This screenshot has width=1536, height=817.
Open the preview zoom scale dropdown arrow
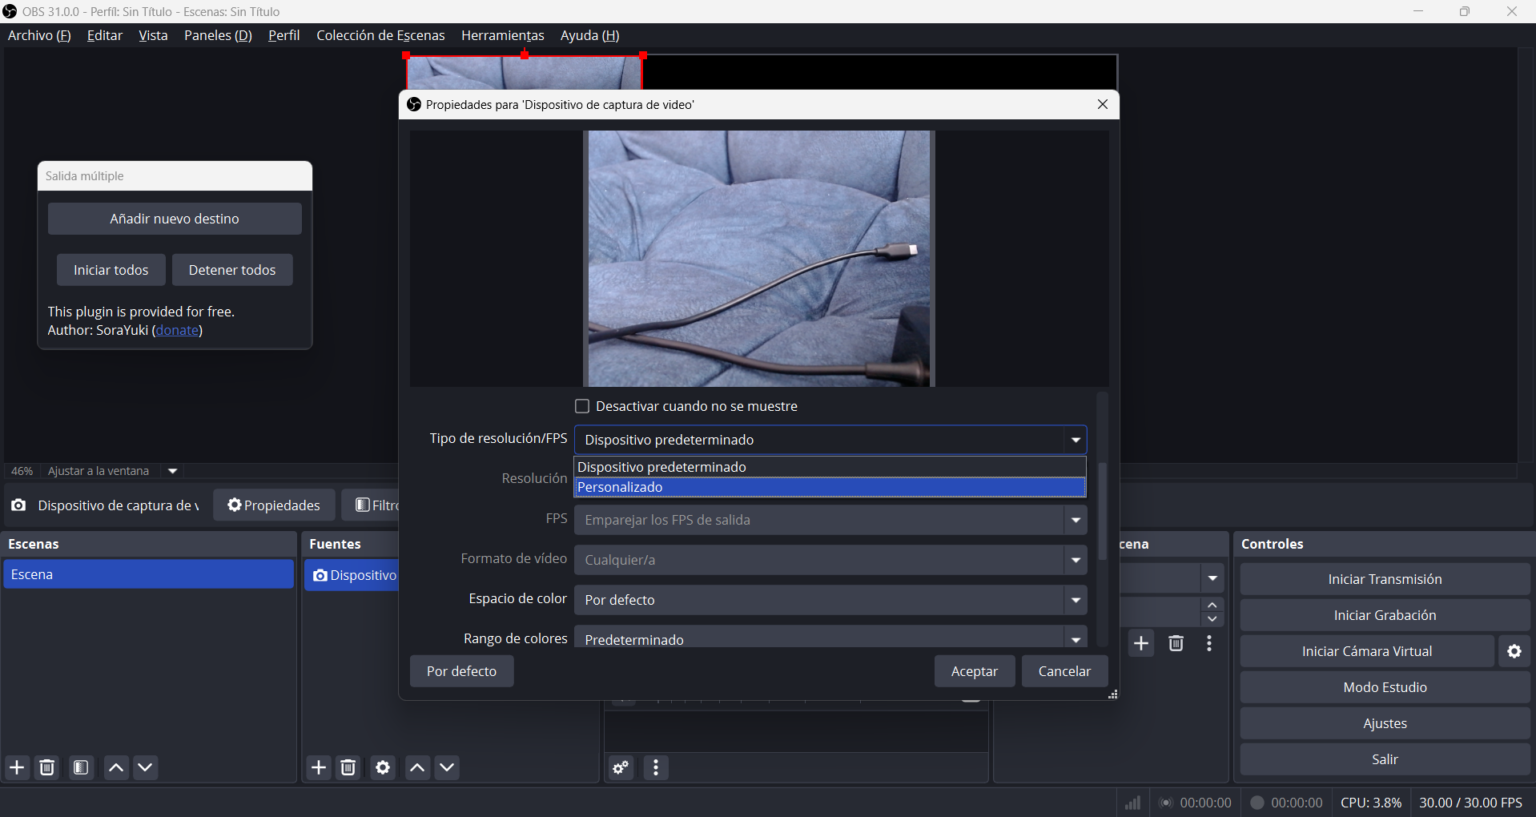click(x=173, y=471)
